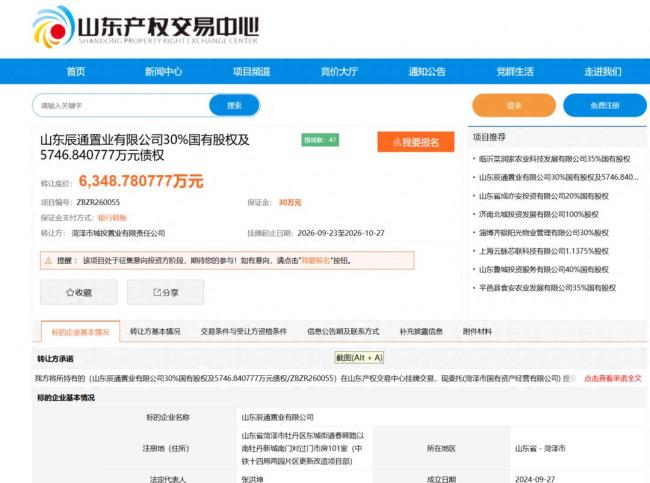
Task: Click the 截图(Alt + A) tooltip
Action: pyautogui.click(x=359, y=357)
